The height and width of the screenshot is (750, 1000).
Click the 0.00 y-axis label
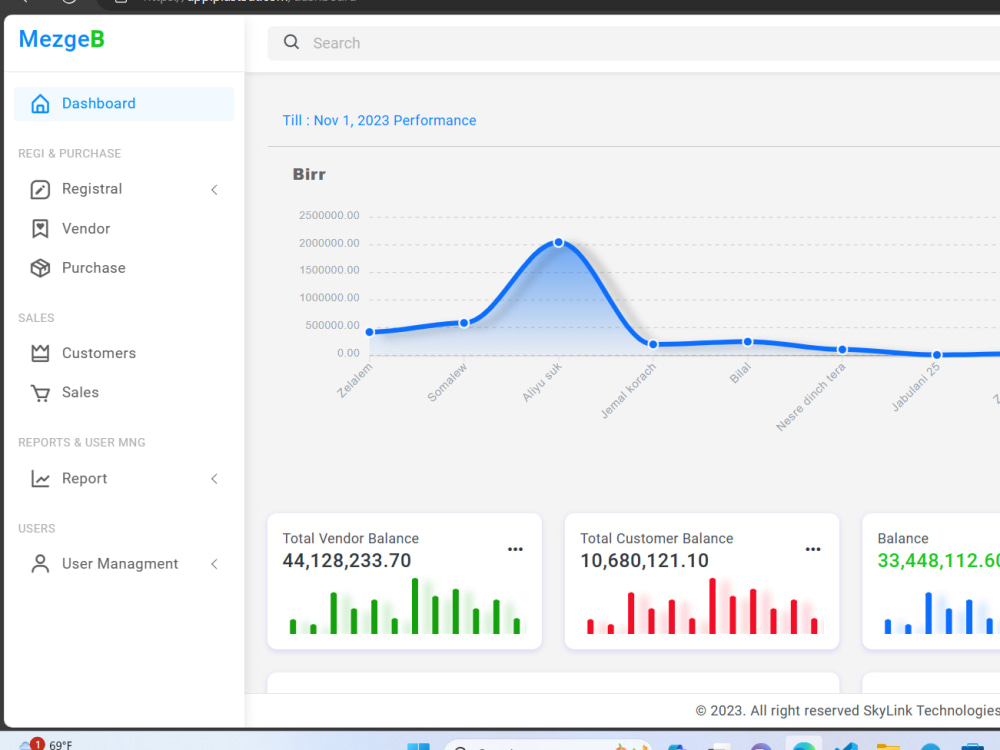click(348, 353)
